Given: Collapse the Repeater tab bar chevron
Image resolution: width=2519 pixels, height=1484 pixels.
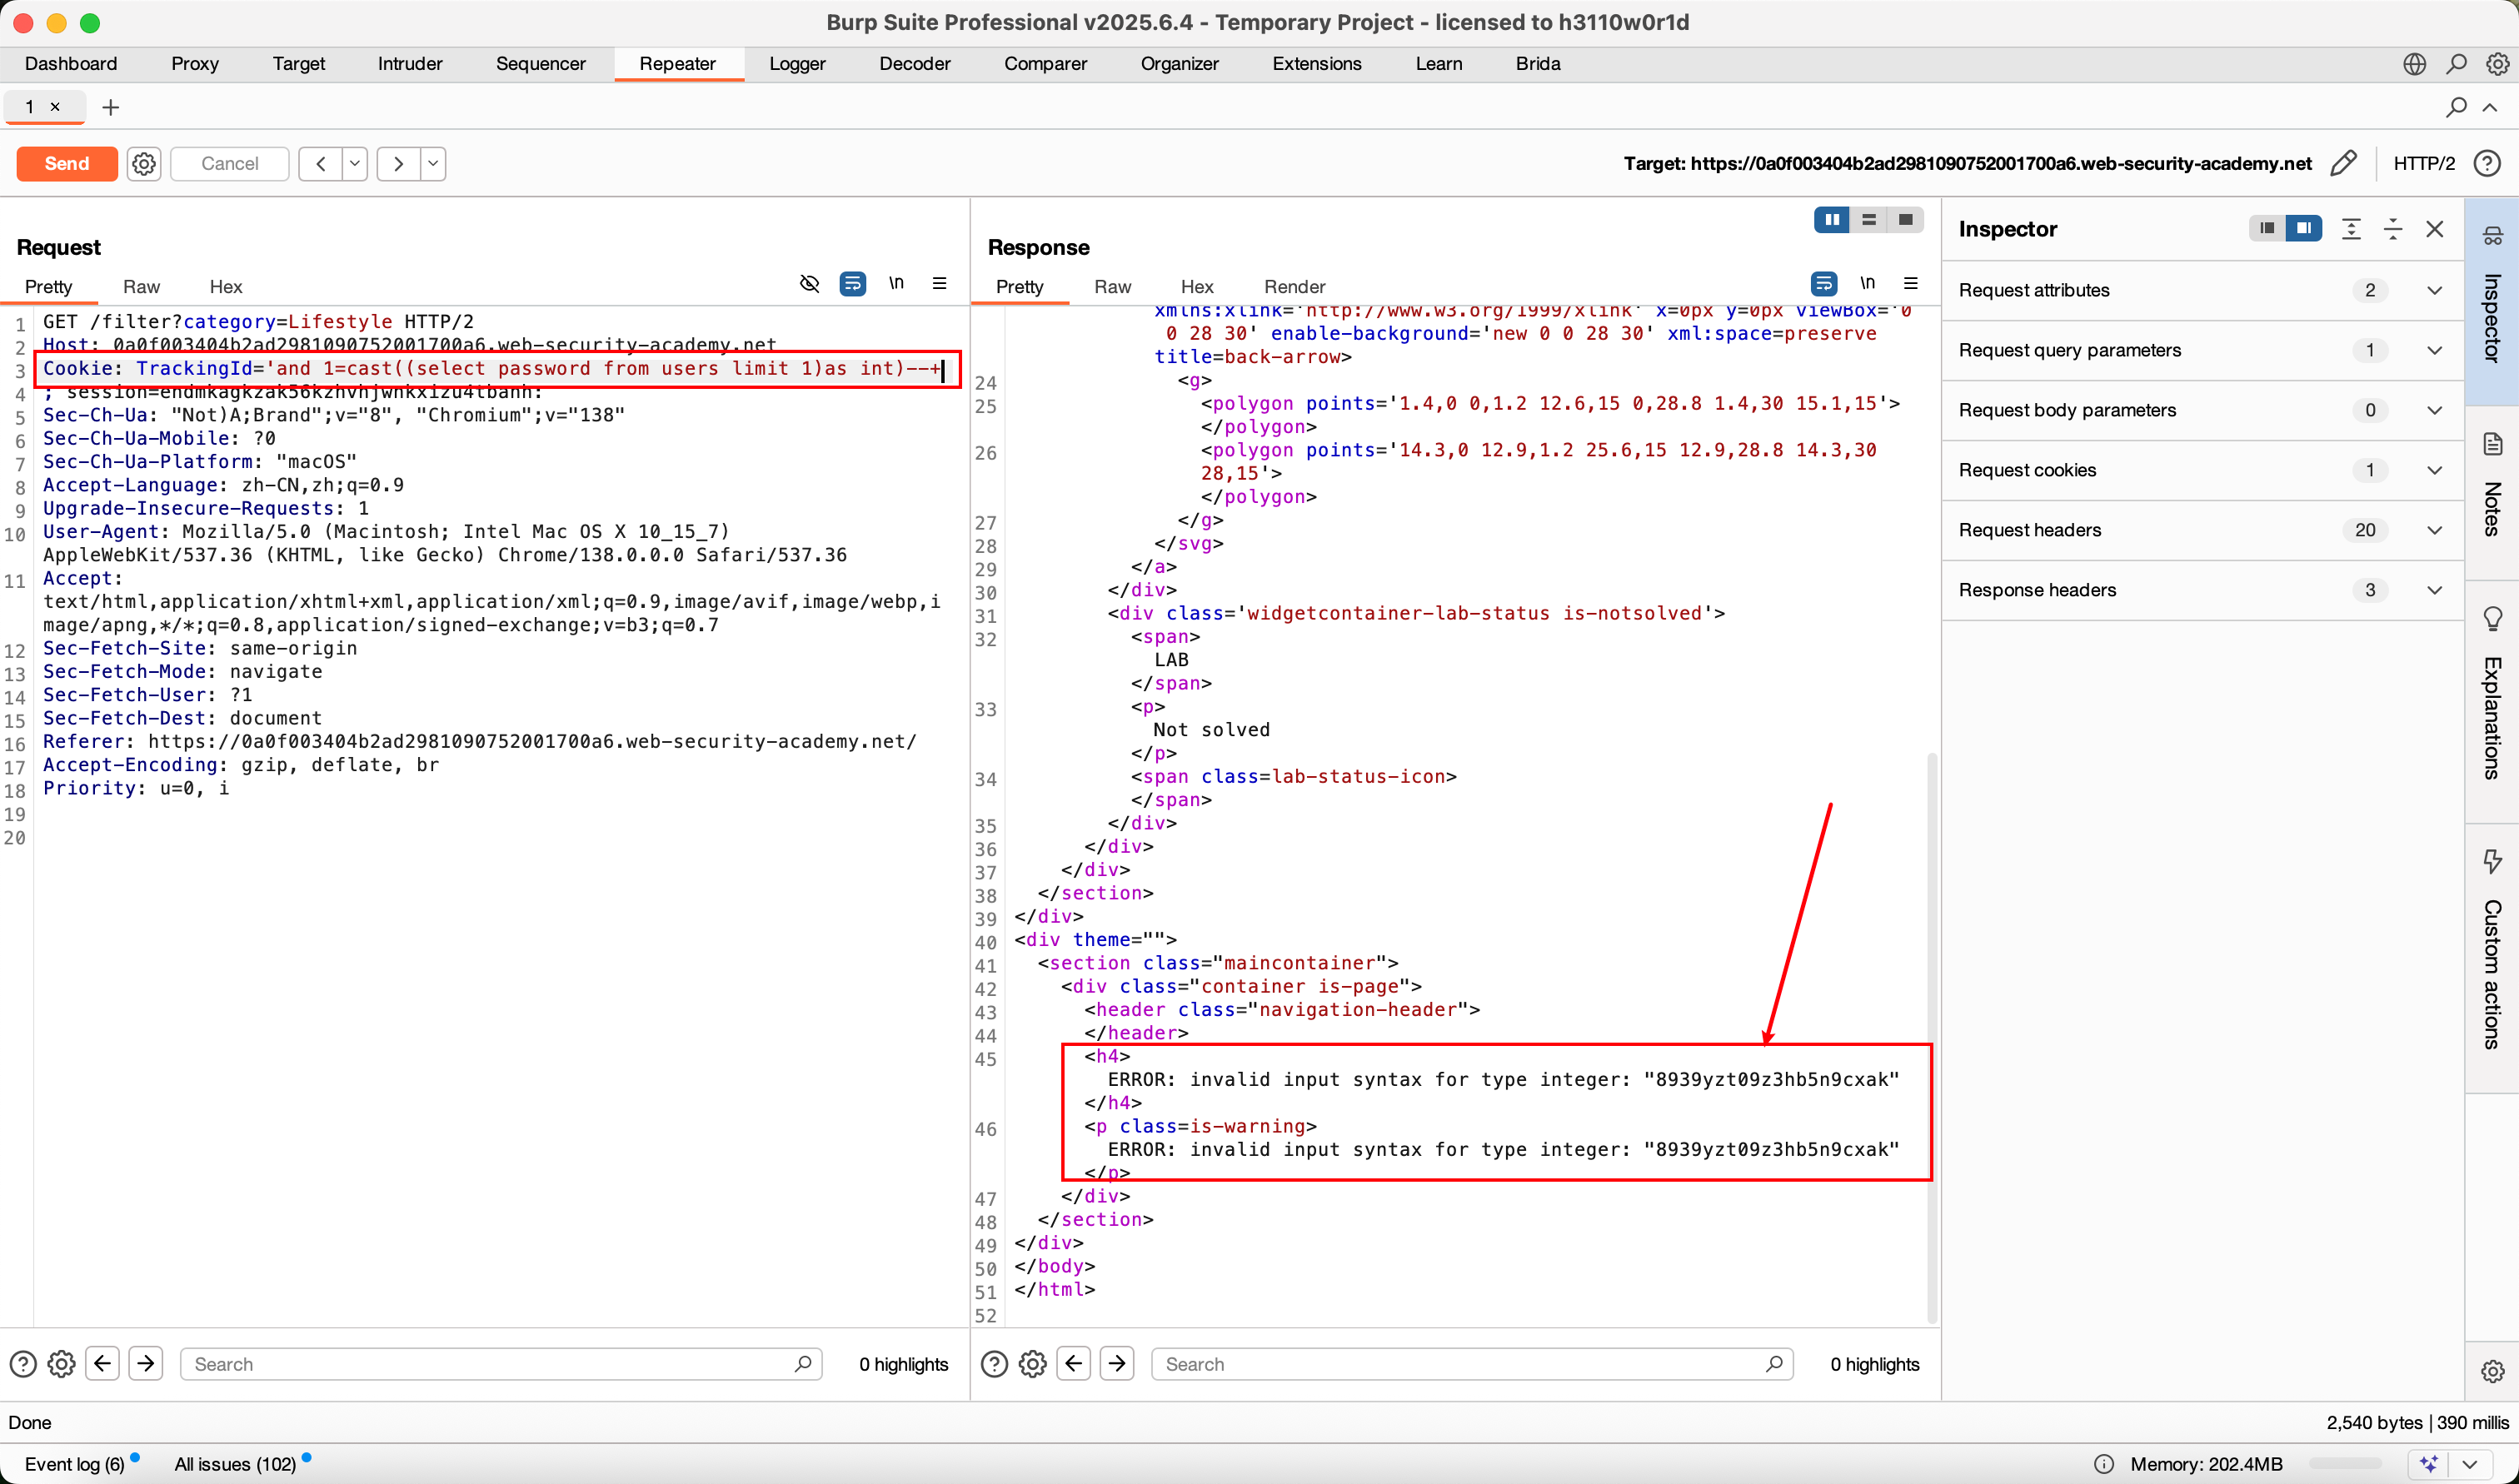Looking at the screenshot, I should pyautogui.click(x=2490, y=107).
